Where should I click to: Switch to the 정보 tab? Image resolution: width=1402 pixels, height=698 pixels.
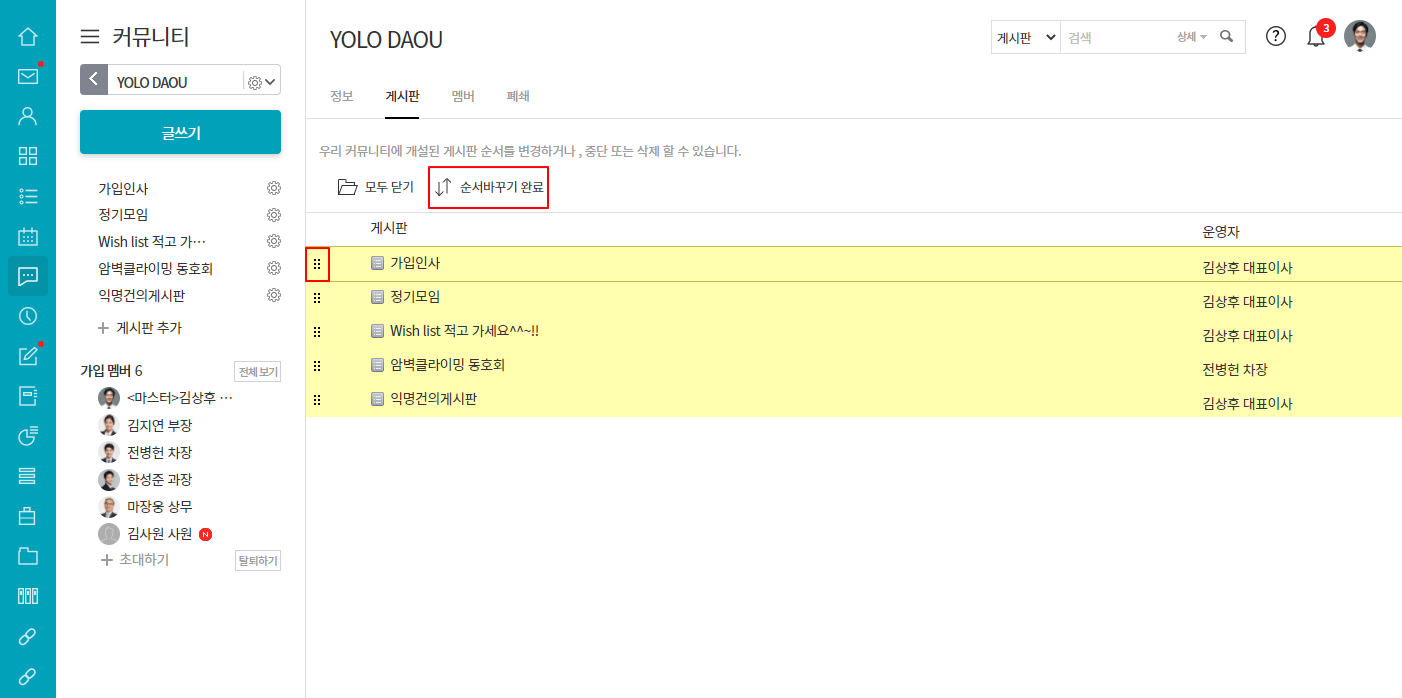pos(342,96)
